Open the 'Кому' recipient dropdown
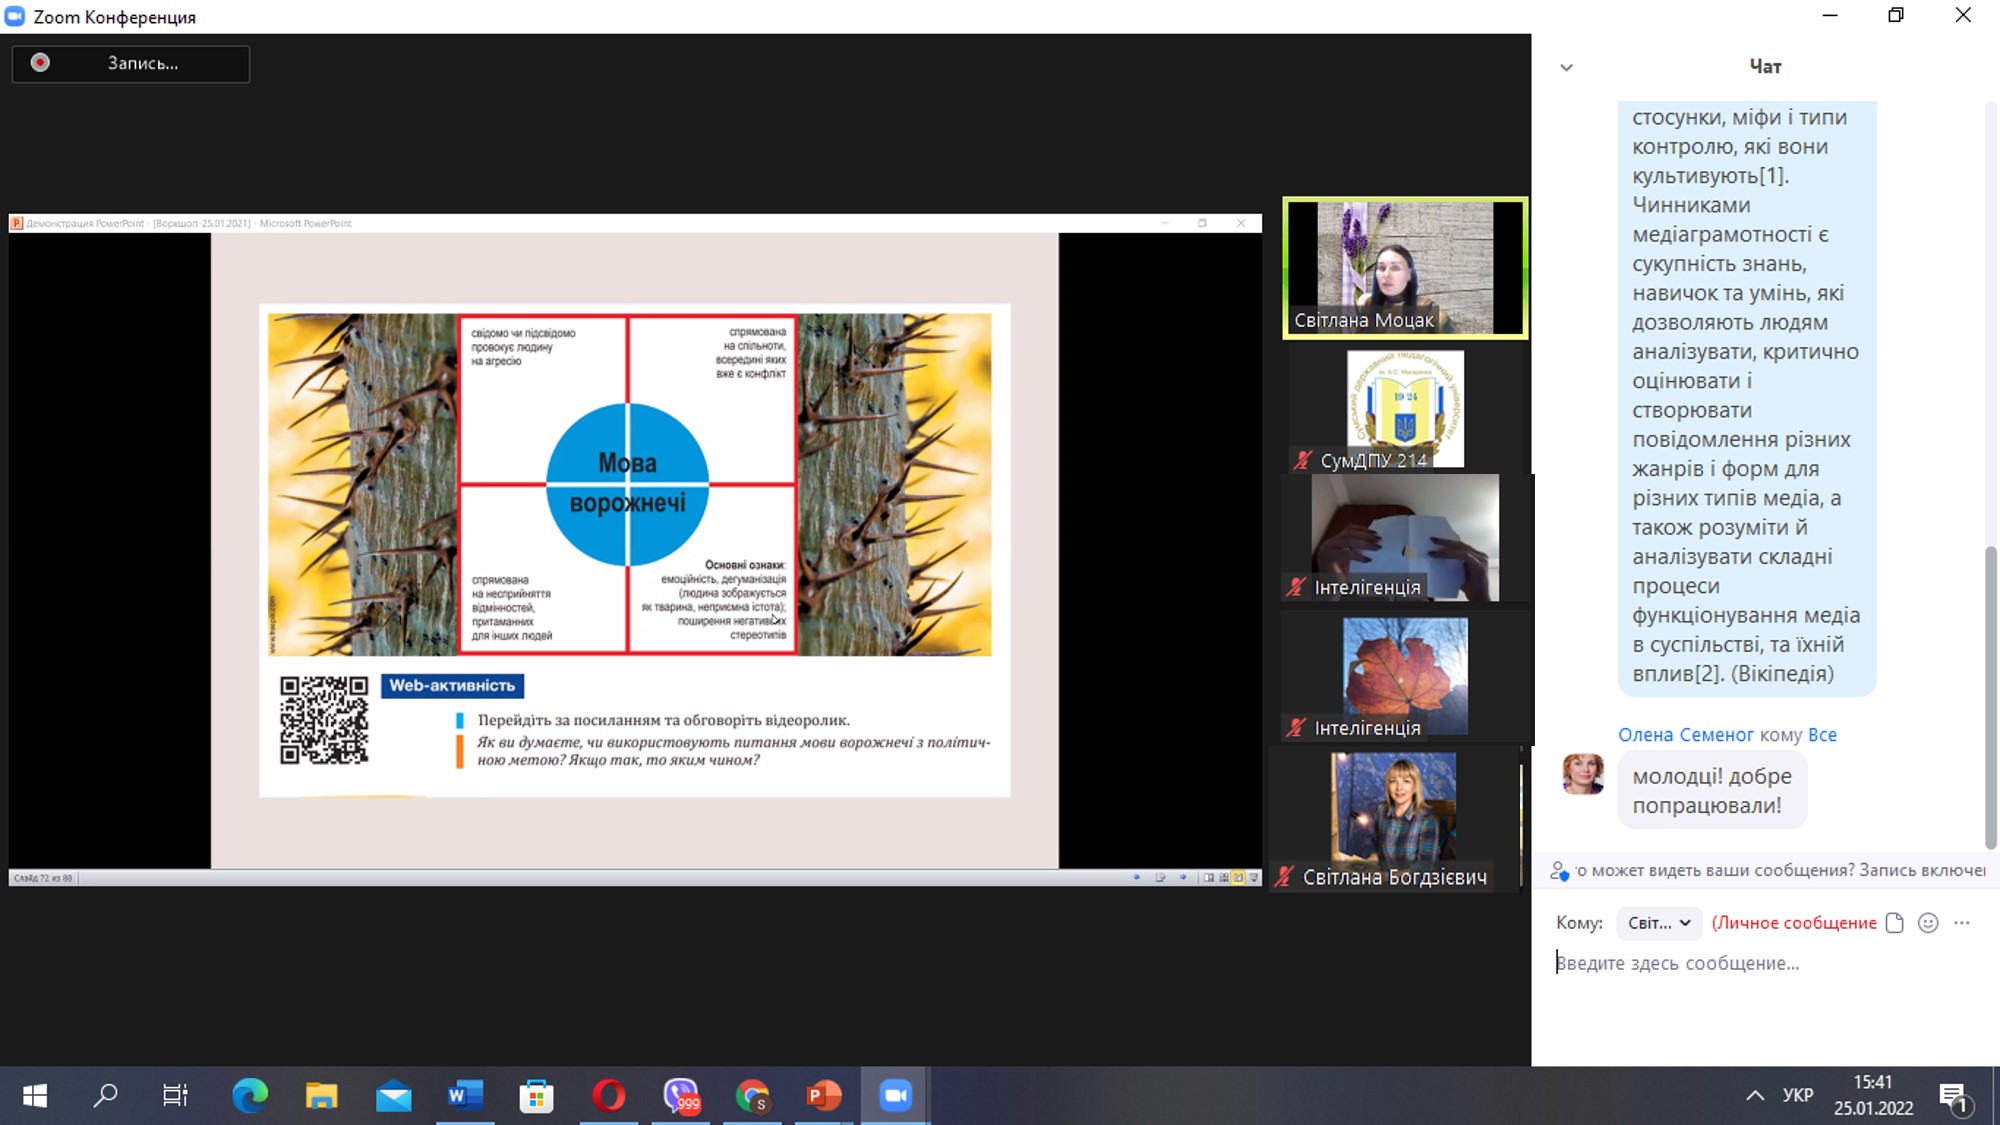 (1658, 923)
